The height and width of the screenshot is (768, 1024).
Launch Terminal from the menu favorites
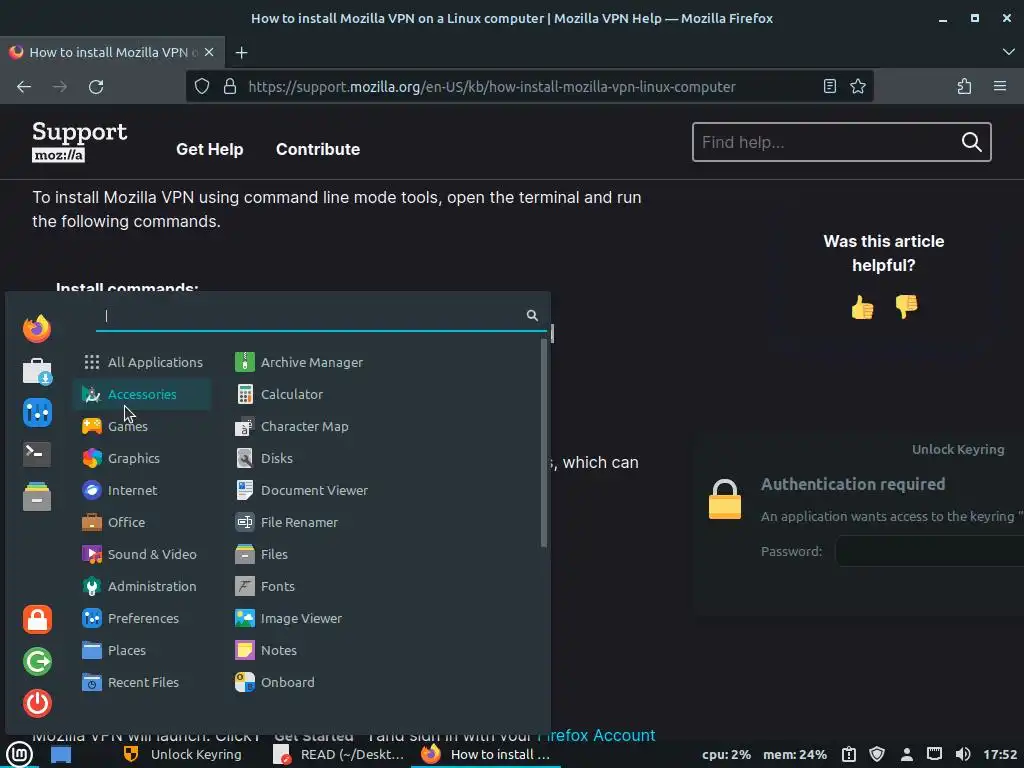click(x=37, y=454)
